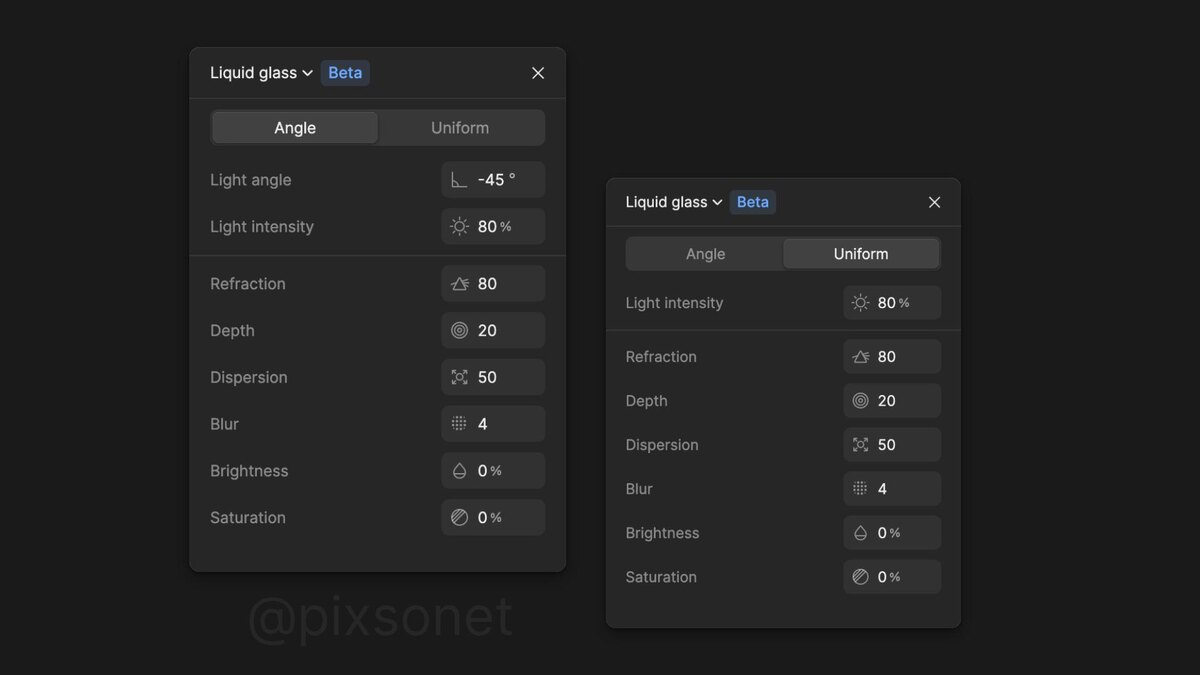Click the light angle icon in left panel
This screenshot has width=1200, height=675.
(459, 180)
